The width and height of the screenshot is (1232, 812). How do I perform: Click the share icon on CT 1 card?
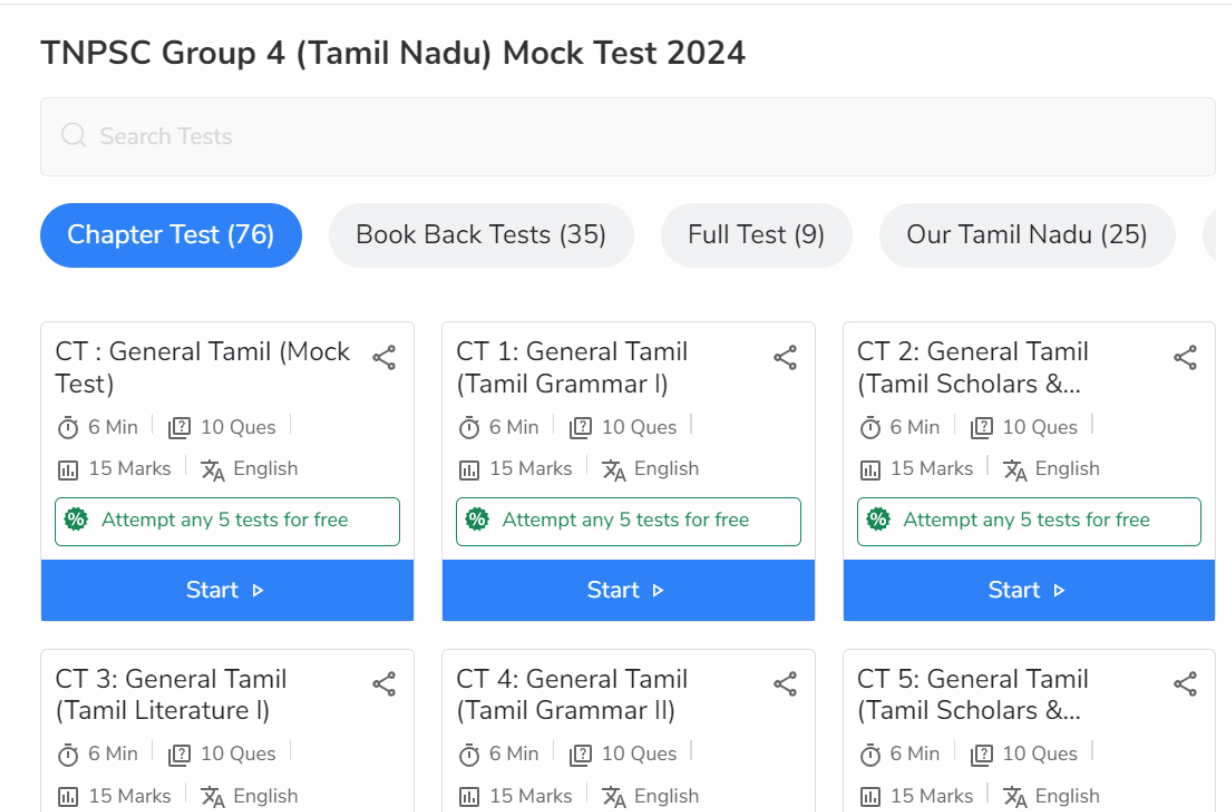[x=785, y=357]
